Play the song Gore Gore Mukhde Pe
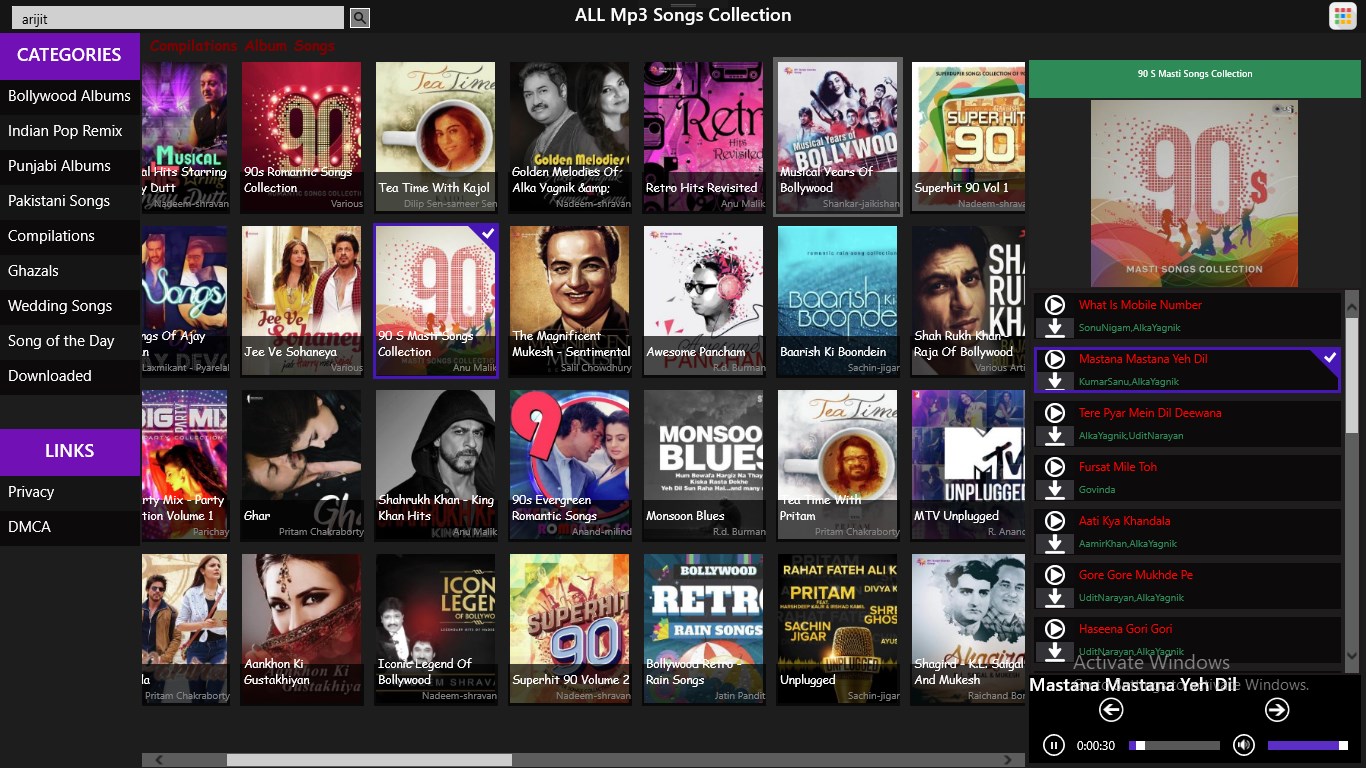Viewport: 1366px width, 768px height. tap(1054, 575)
